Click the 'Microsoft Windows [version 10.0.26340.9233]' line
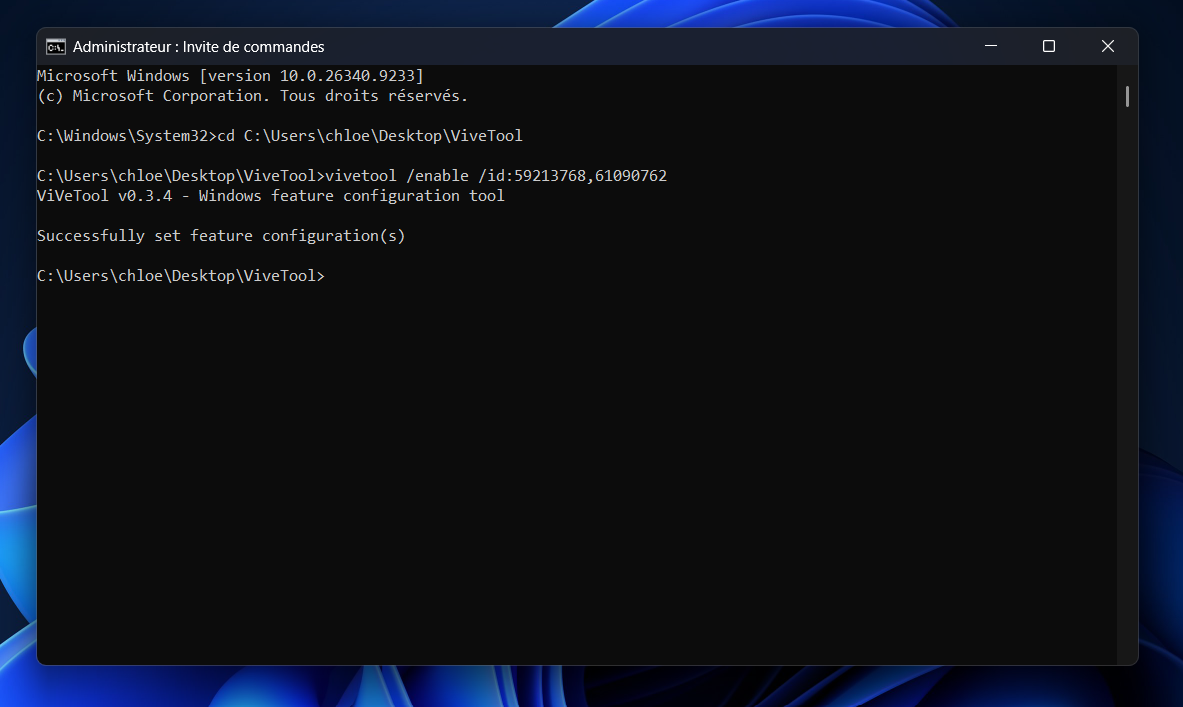 pos(230,75)
